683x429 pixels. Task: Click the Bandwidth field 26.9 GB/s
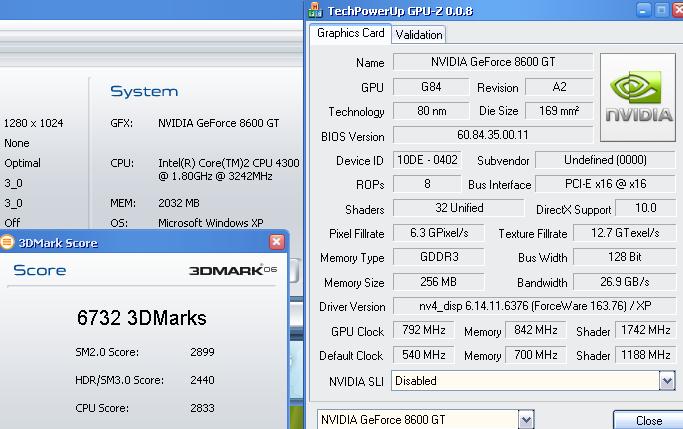tap(625, 282)
